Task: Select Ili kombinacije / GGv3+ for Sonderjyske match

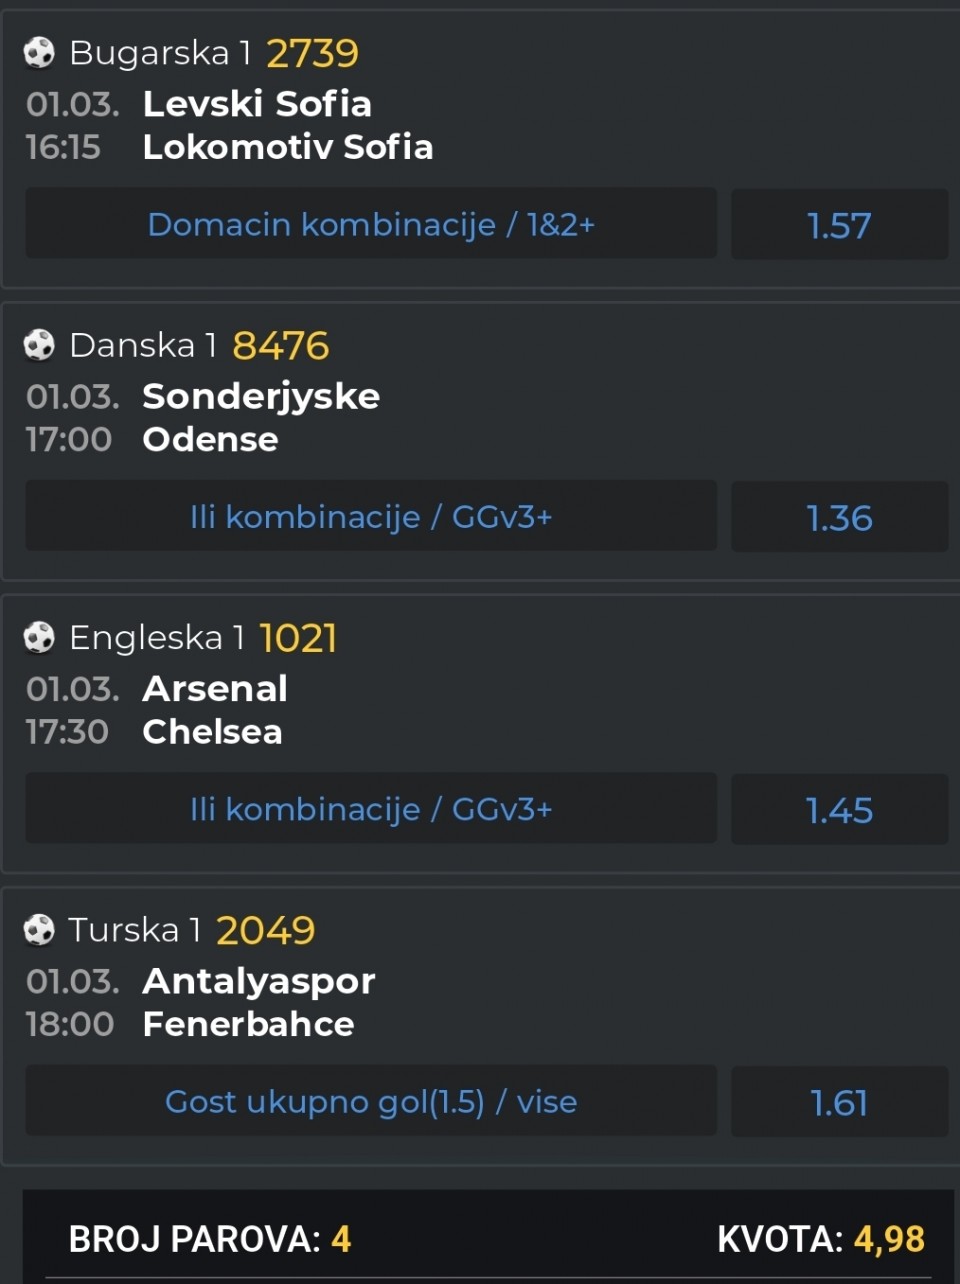Action: click(371, 517)
